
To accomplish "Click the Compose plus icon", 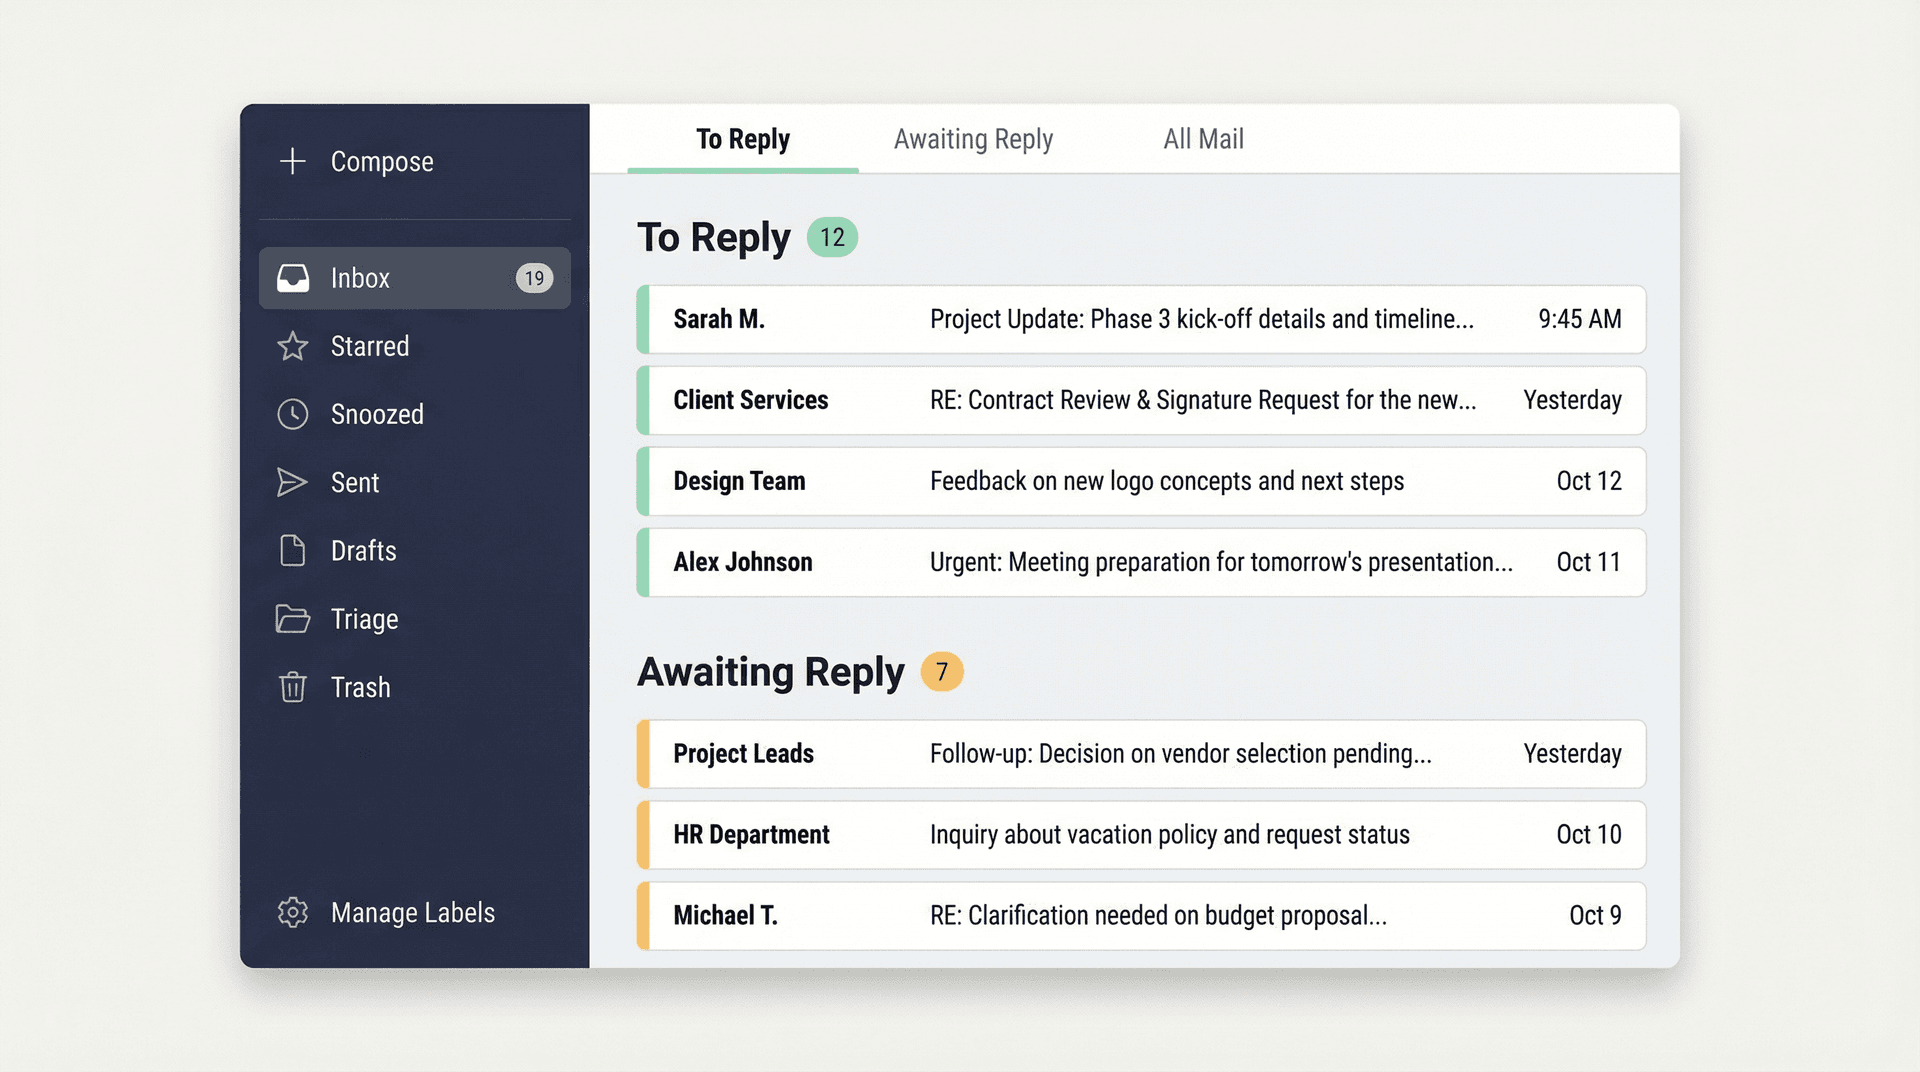I will (x=293, y=161).
